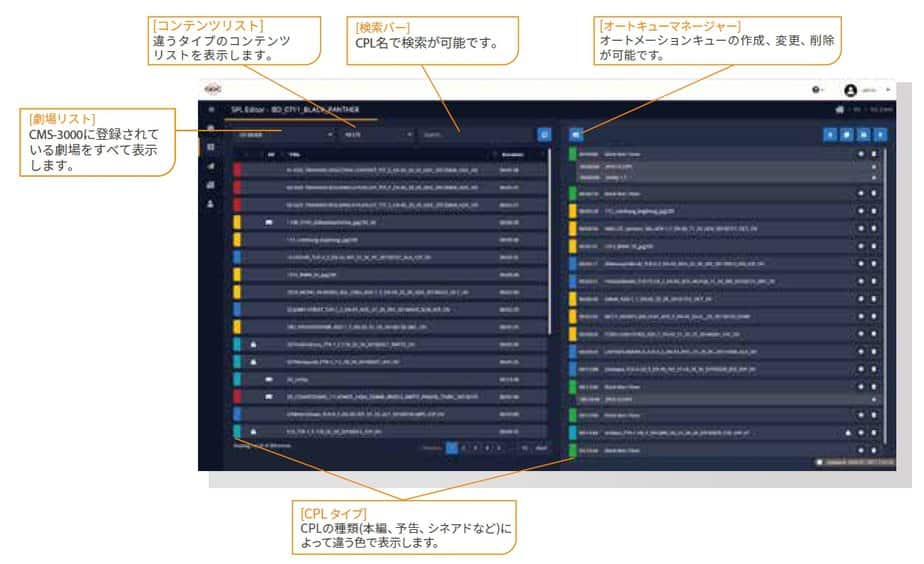This screenshot has width=924, height=564.
Task: Click the title 'SPL Editor - BD_0711_BLACK_PANTHER'
Action: point(295,110)
